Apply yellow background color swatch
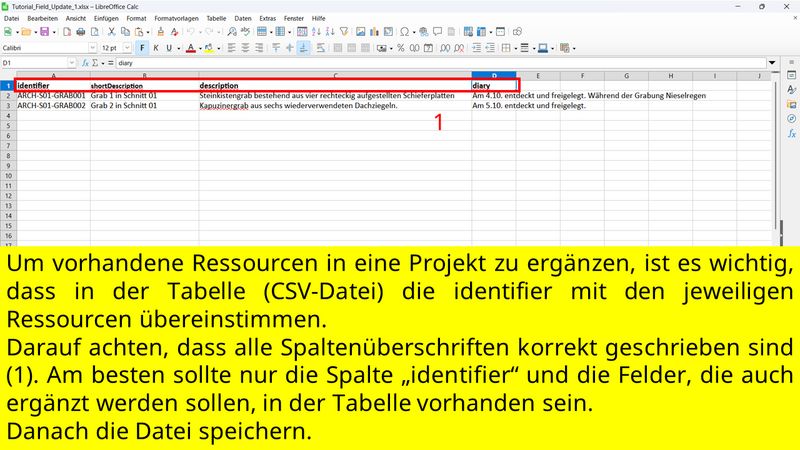This screenshot has width=800, height=450. coord(209,48)
